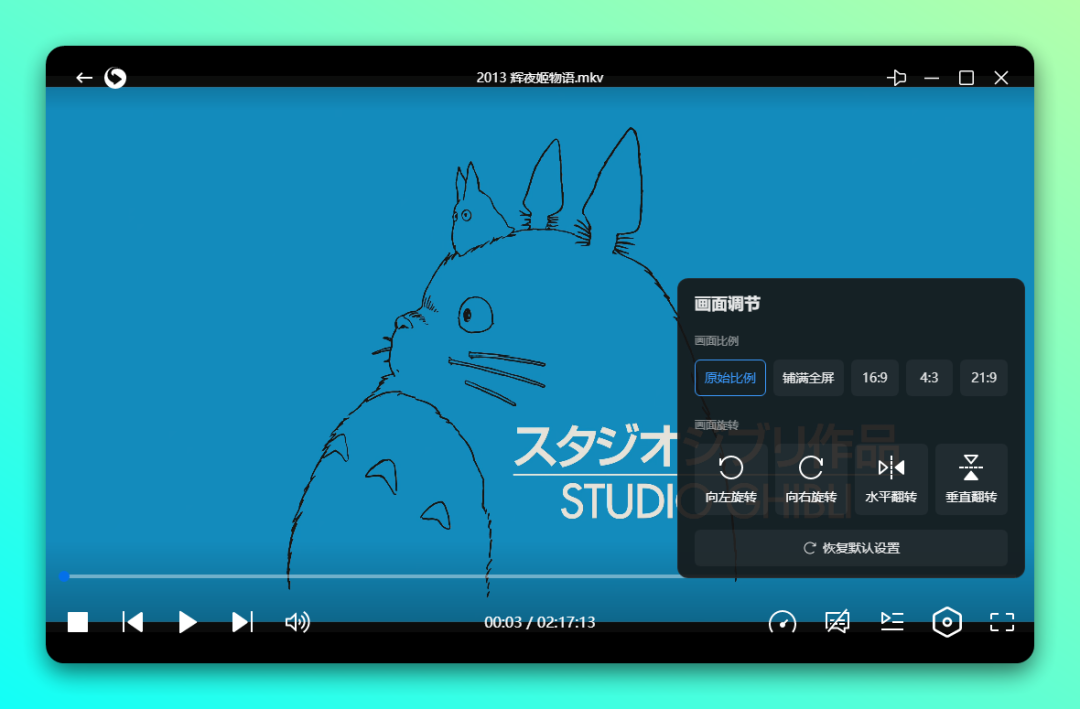Image resolution: width=1080 pixels, height=709 pixels.
Task: Open the hexagon settings icon
Action: pyautogui.click(x=947, y=622)
